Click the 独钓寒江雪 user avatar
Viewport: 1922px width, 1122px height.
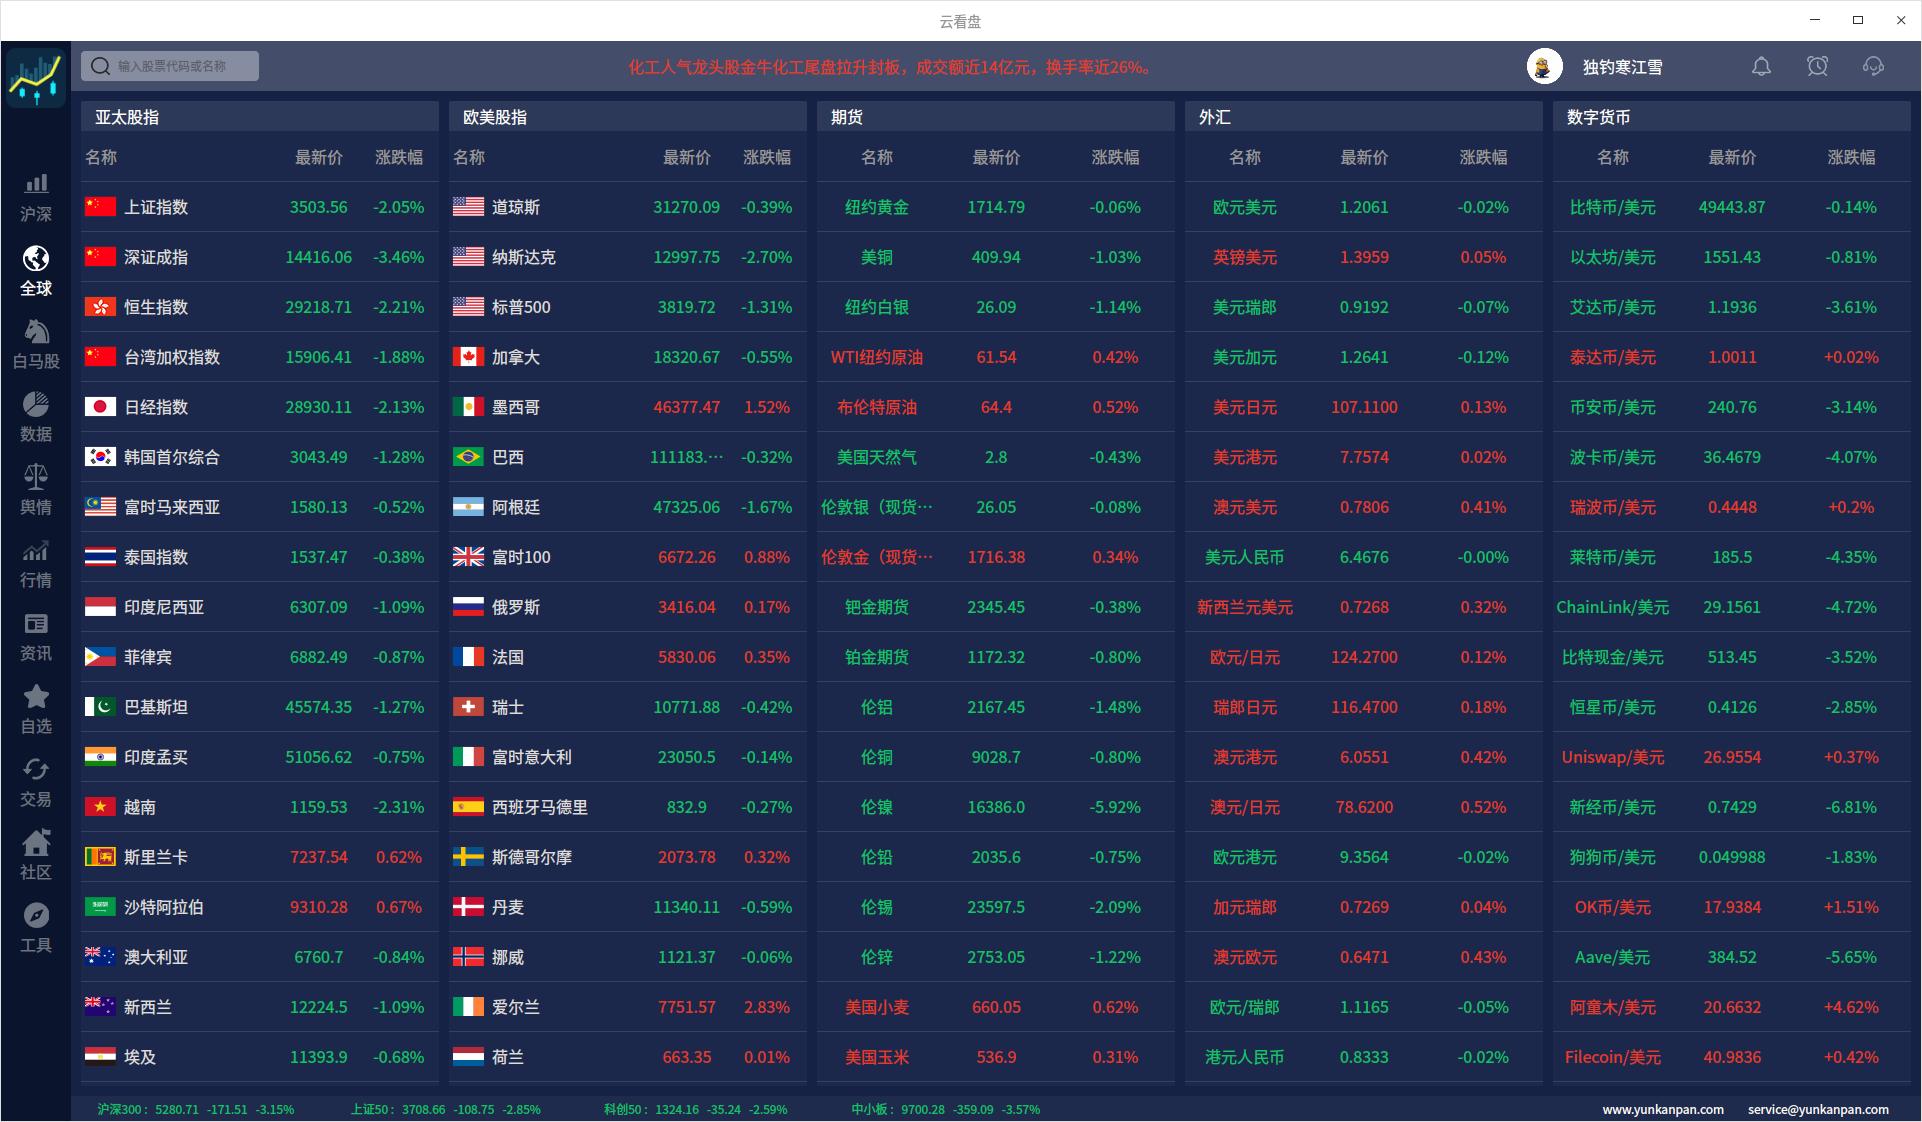pyautogui.click(x=1544, y=67)
